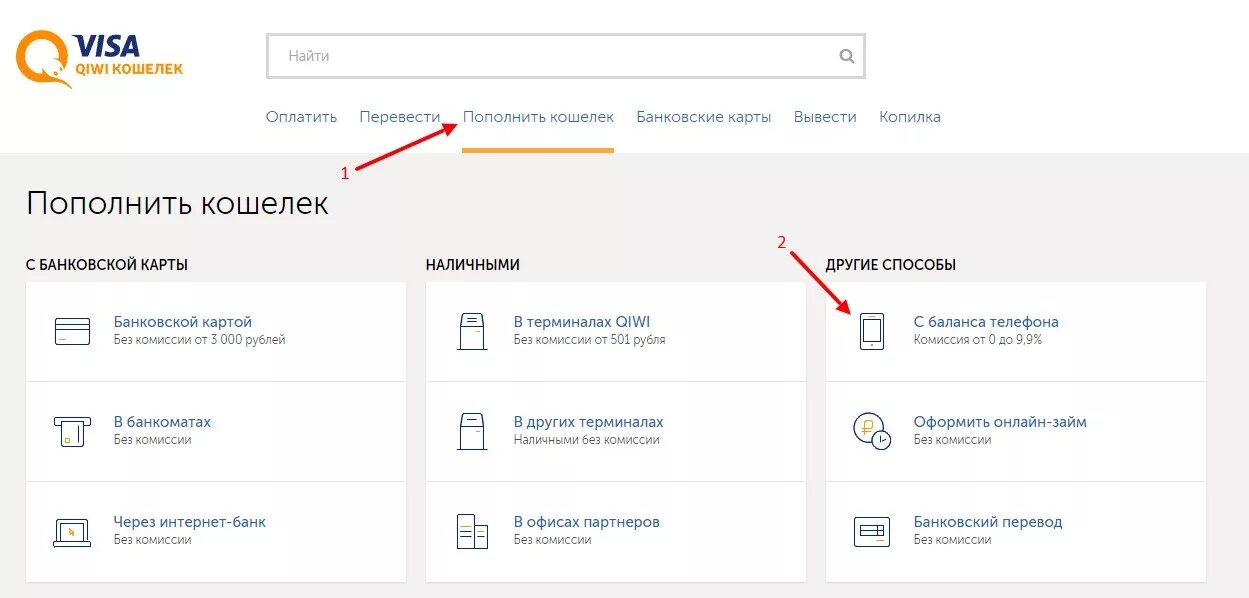Viewport: 1249px width, 598px height.
Task: Click the other terminals icon
Action: point(472,431)
